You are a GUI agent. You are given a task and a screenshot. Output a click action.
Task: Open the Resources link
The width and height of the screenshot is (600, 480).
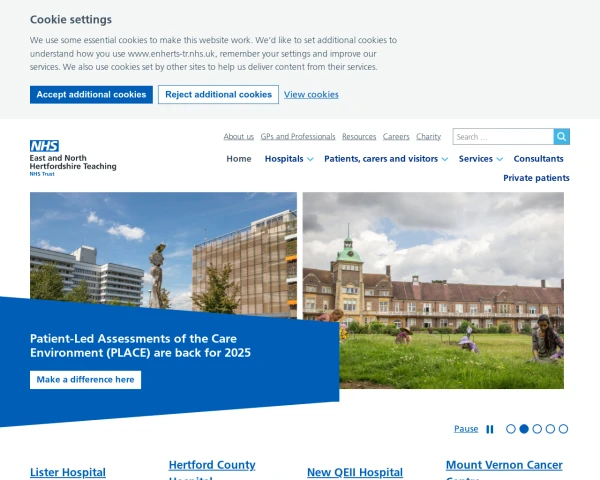click(359, 137)
